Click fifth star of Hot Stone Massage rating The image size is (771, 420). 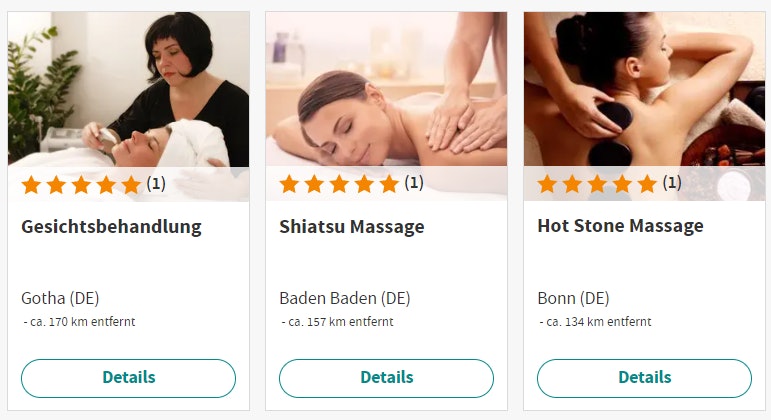coord(647,184)
